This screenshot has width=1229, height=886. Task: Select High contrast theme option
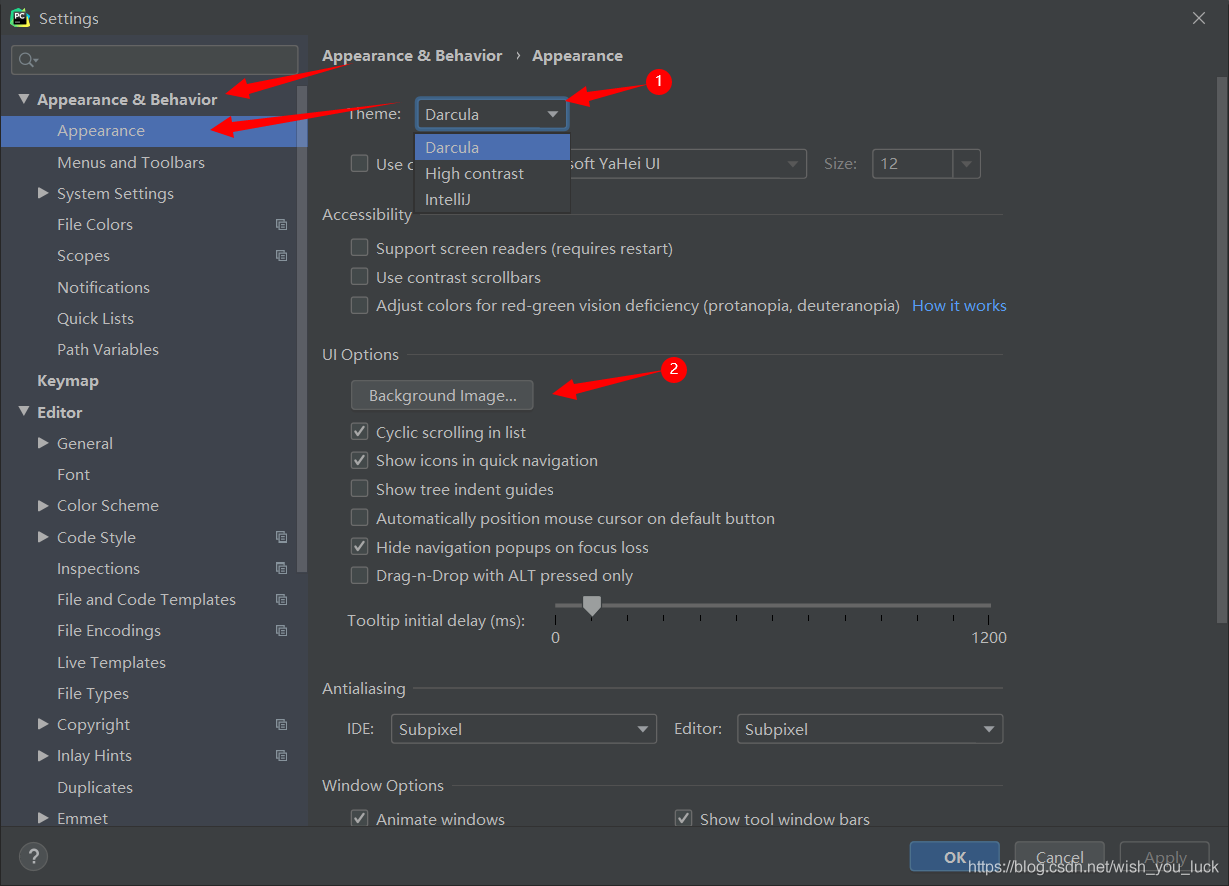point(474,173)
